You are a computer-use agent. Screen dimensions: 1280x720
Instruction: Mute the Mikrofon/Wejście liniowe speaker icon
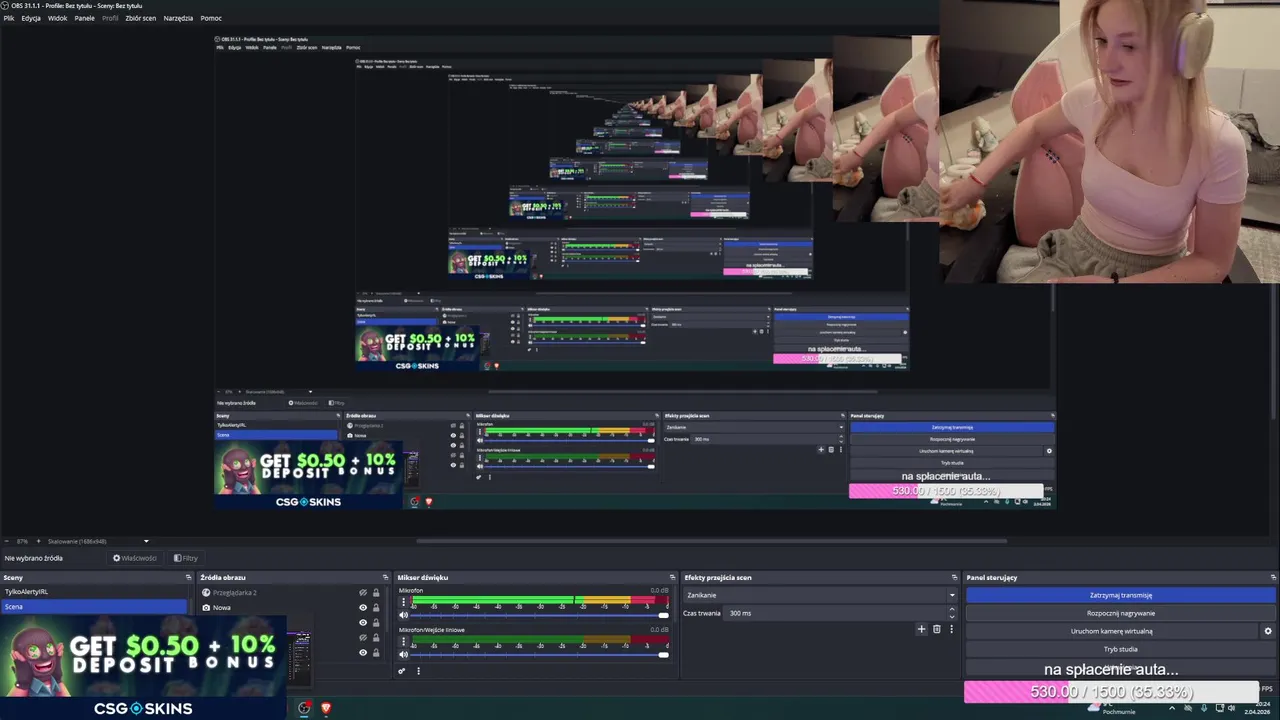pos(404,654)
